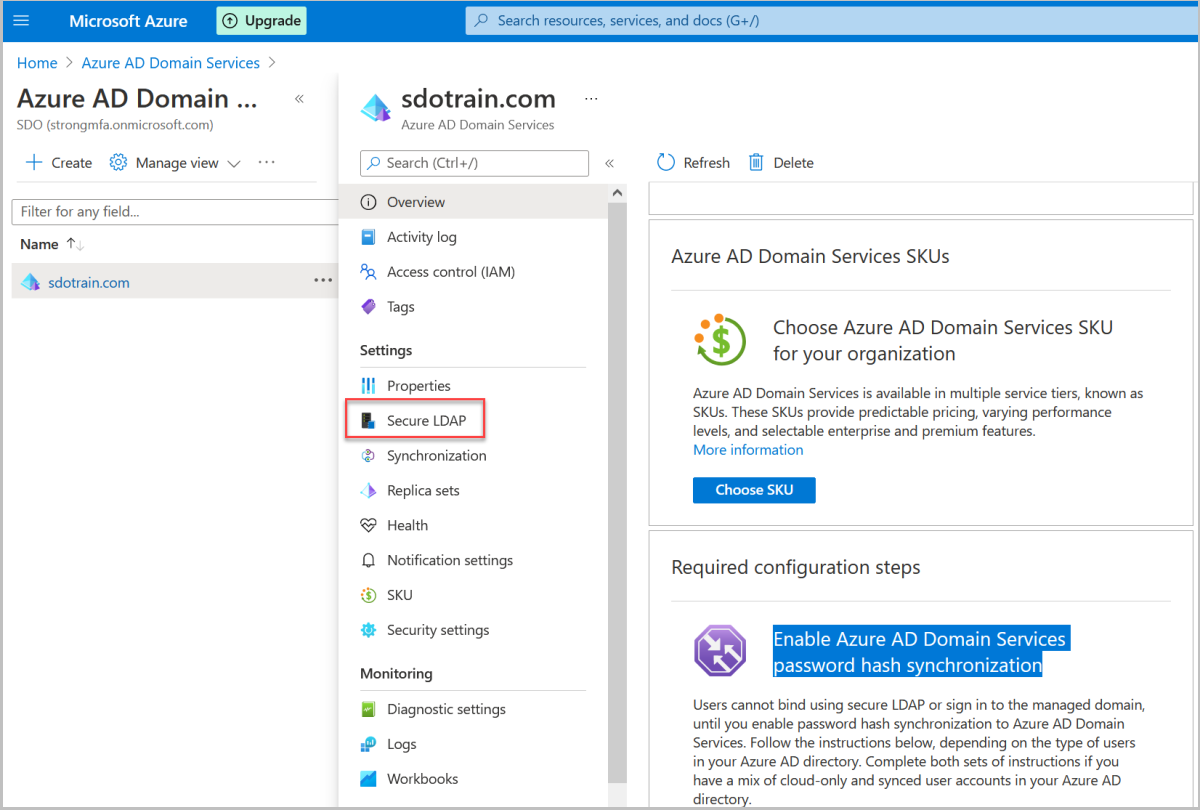
Task: Open more commands ellipsis beside Manage view
Action: pos(266,162)
